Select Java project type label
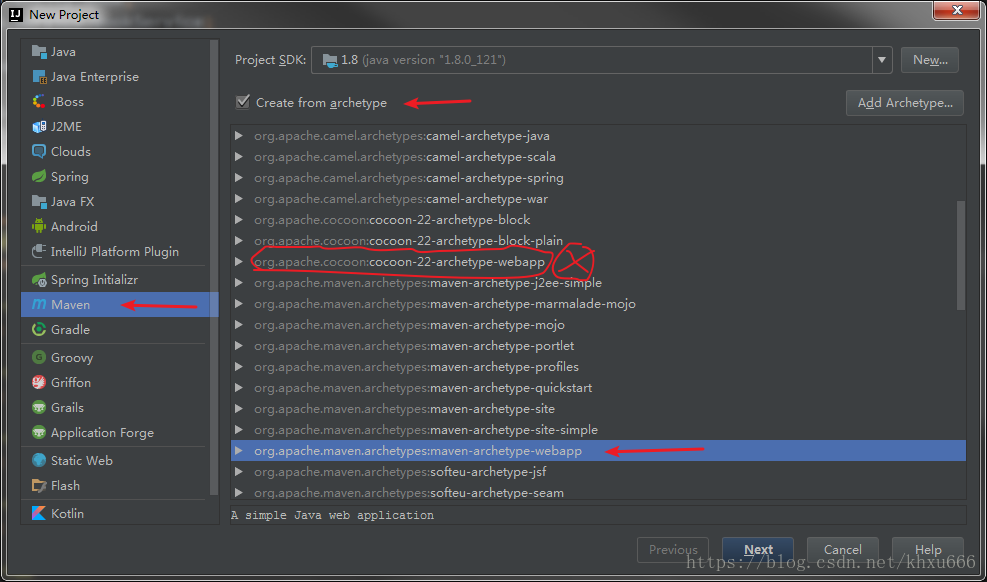The height and width of the screenshot is (582, 987). click(x=63, y=52)
